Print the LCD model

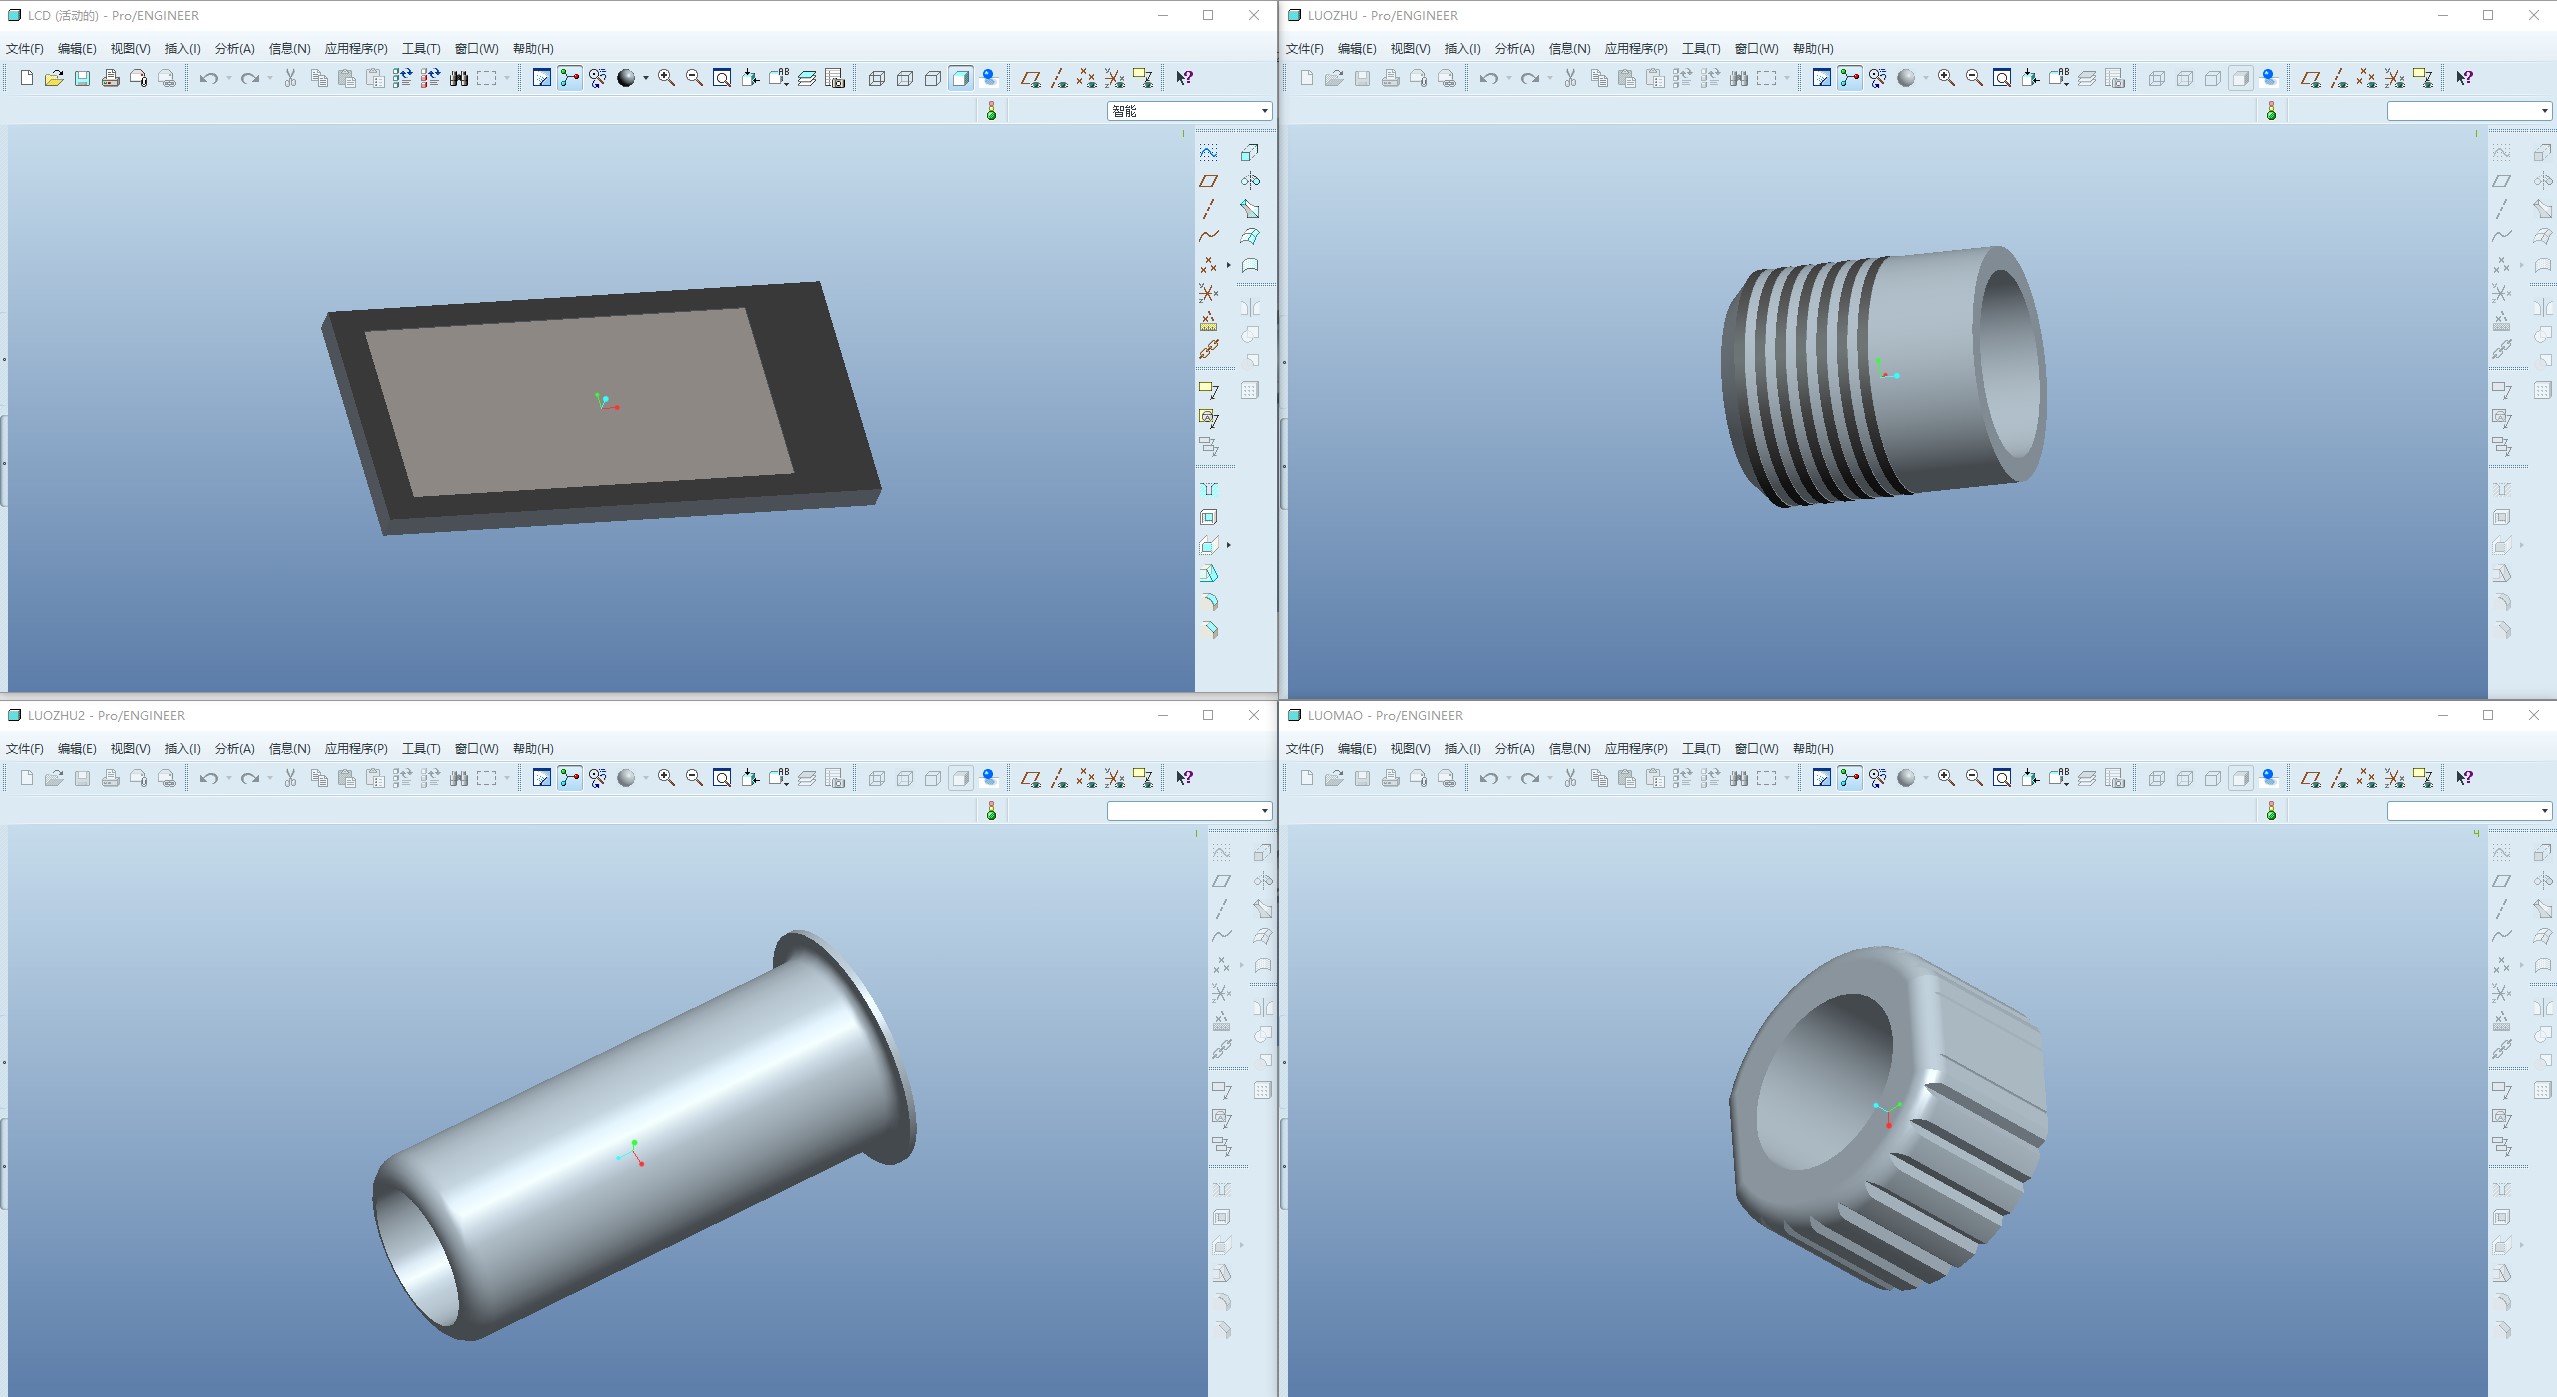111,78
